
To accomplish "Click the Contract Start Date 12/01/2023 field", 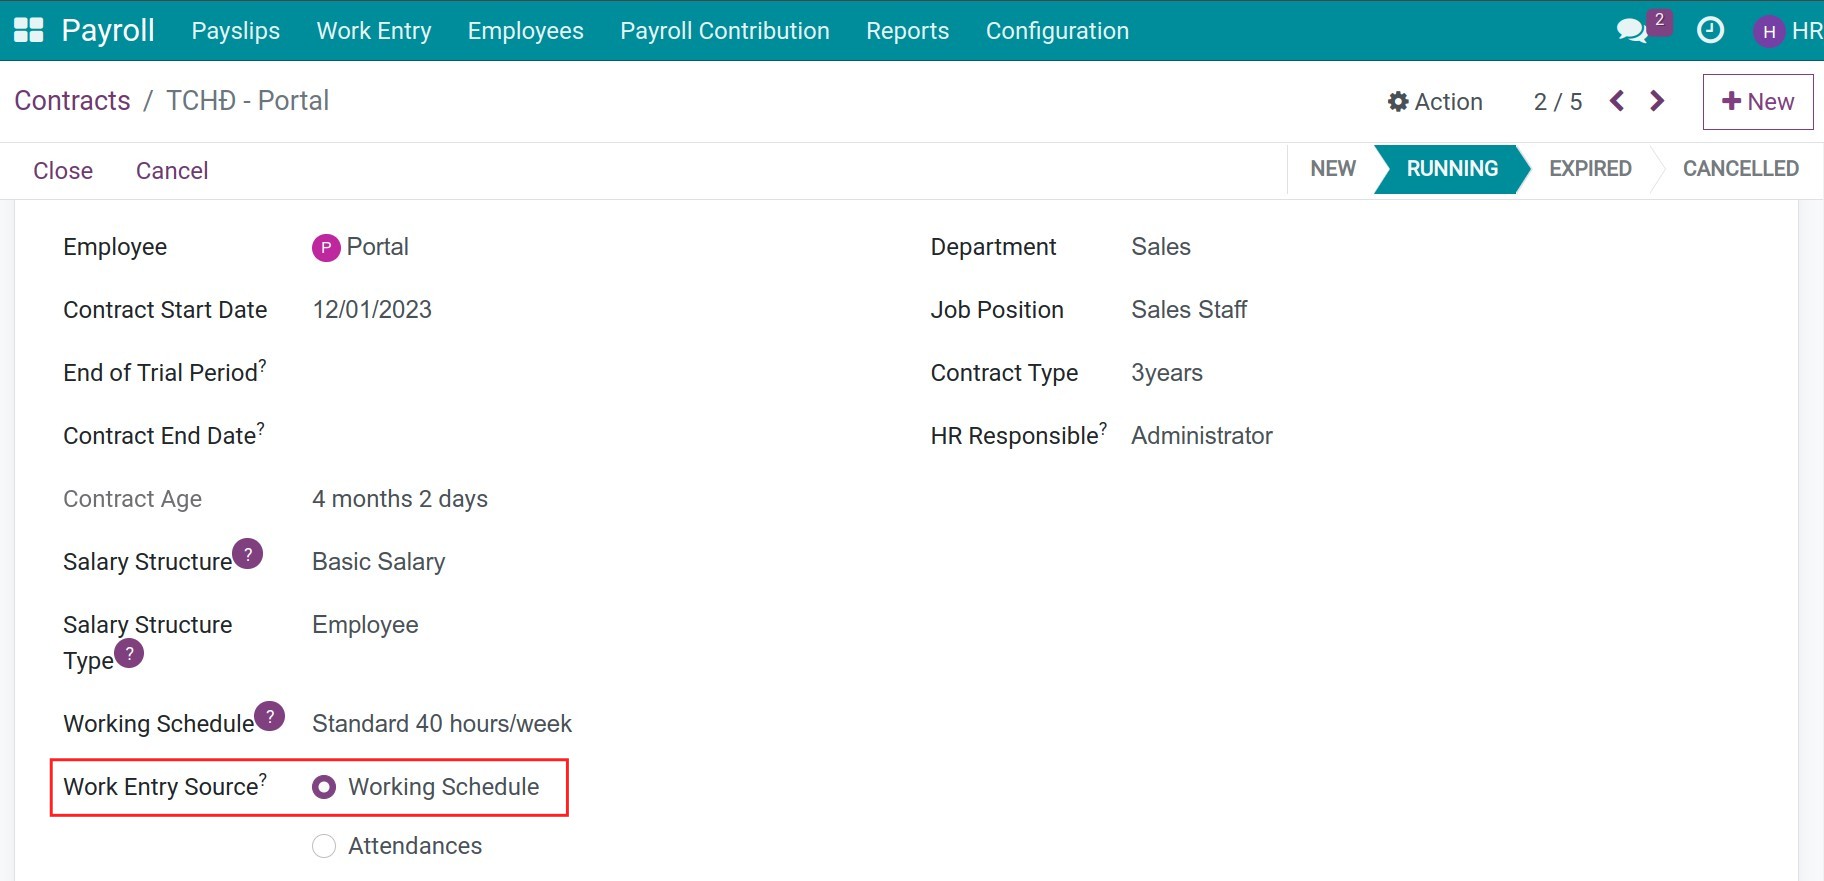I will point(372,310).
